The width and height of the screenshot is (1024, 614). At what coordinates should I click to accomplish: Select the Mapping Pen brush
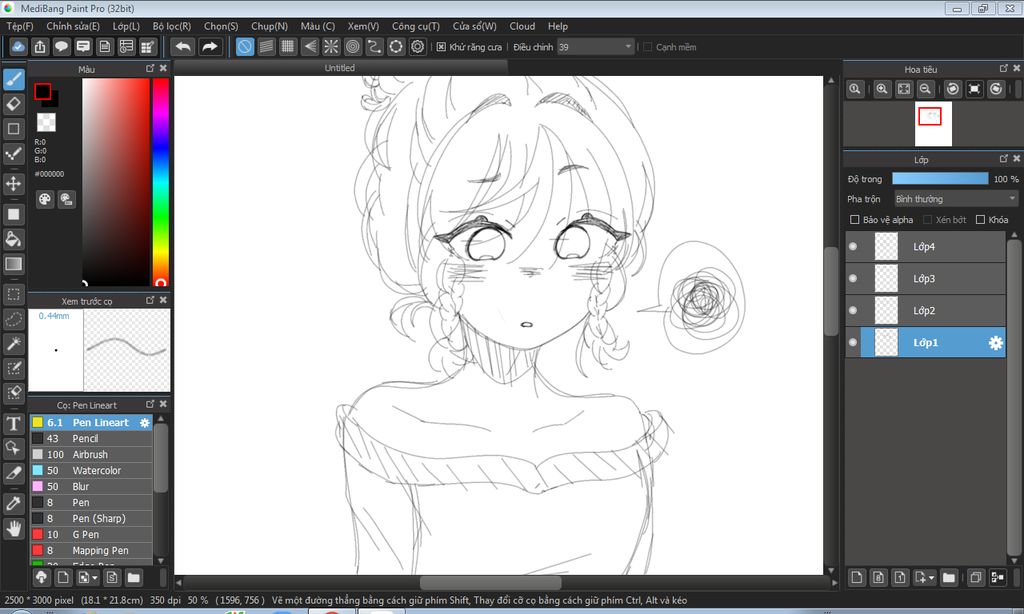point(91,551)
